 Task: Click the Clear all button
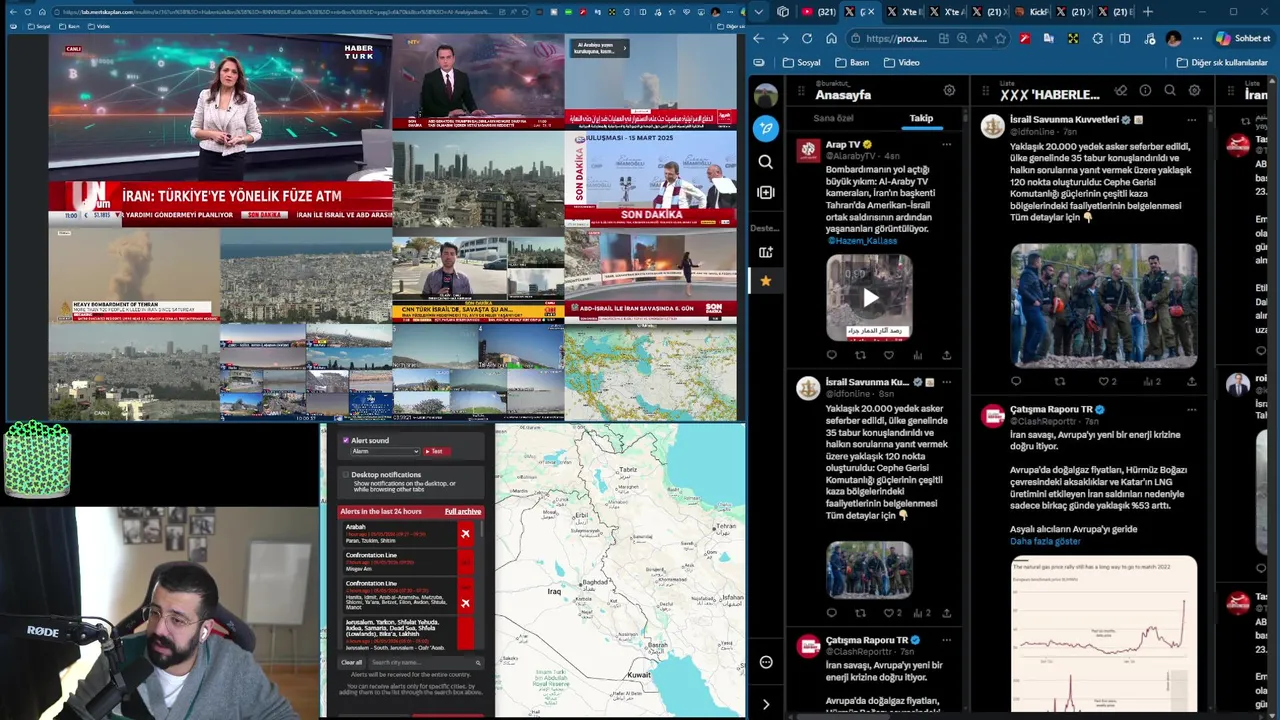point(352,662)
